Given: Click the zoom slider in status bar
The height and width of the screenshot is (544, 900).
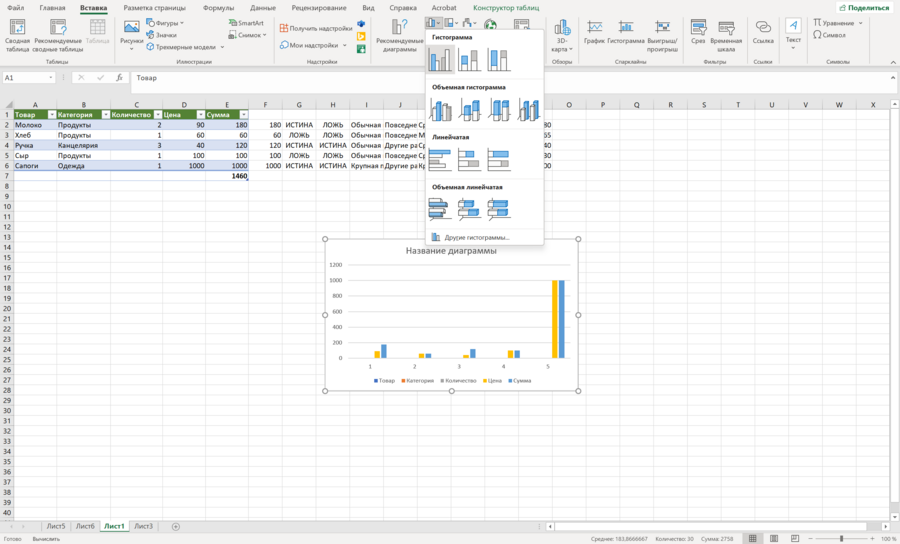Looking at the screenshot, I should click(841, 539).
